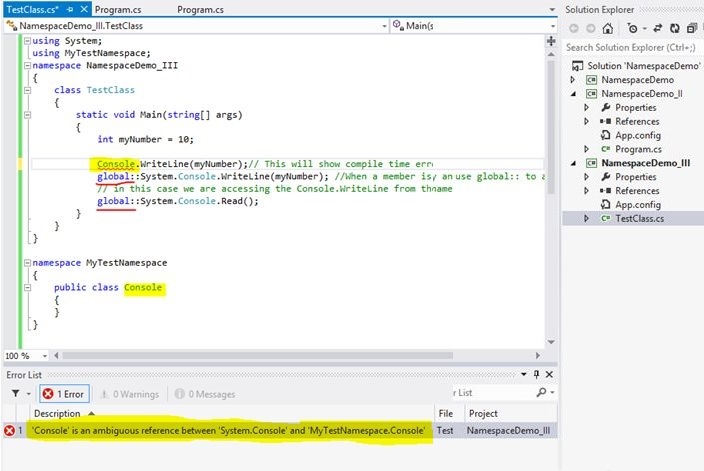This screenshot has width=704, height=471.
Task: Collapse the NamespaceDemo_II project node
Action: click(x=572, y=94)
